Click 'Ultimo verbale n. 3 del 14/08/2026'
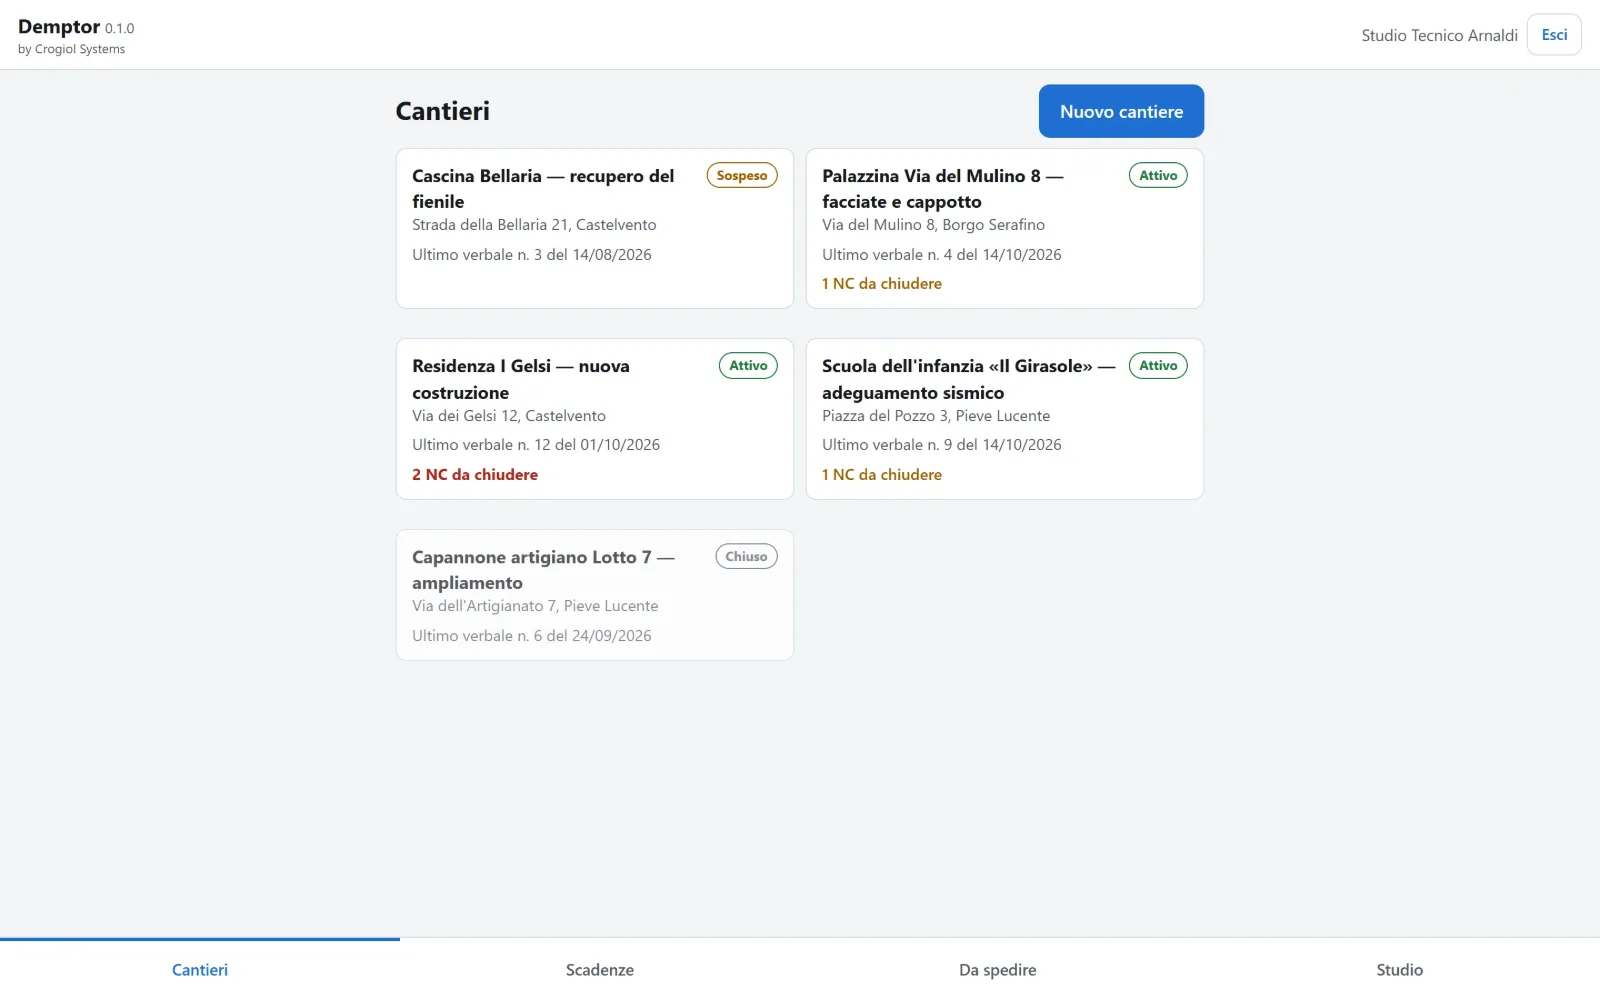1600x1000 pixels. (532, 254)
